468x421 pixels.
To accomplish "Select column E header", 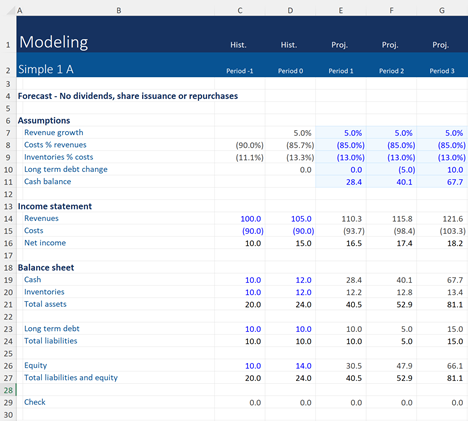I will point(341,11).
